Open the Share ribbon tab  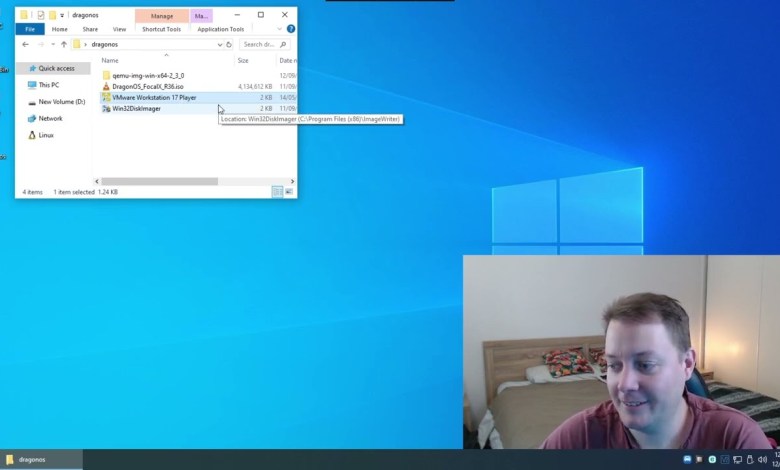[x=90, y=29]
